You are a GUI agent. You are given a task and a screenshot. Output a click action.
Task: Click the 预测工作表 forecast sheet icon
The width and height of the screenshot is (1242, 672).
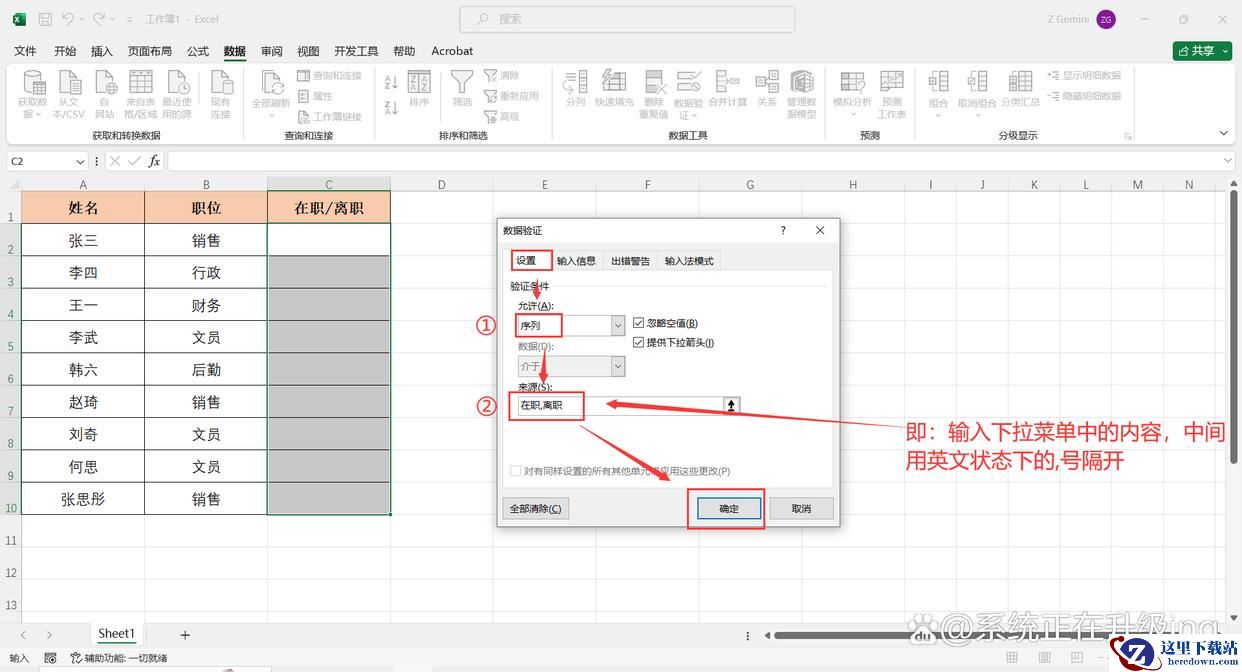point(891,84)
